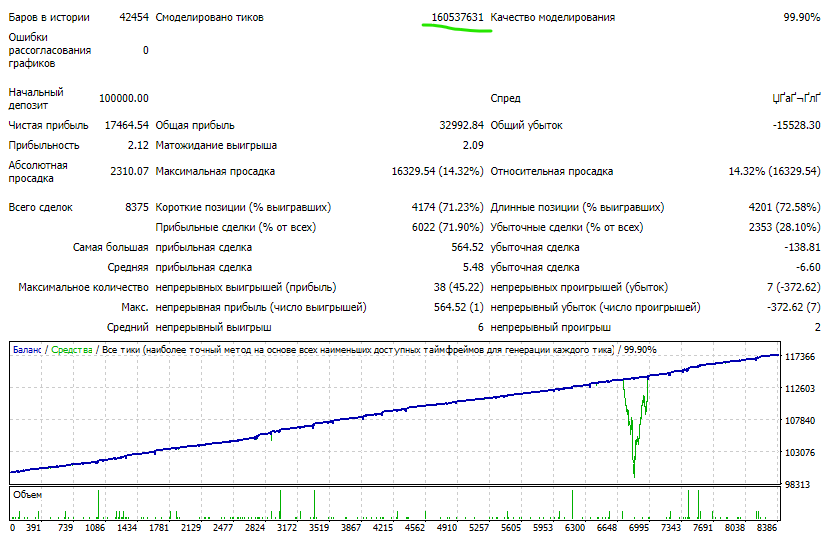The width and height of the screenshot is (840, 541).
Task: Select the initial deposit value 100000.00
Action: 124,98
